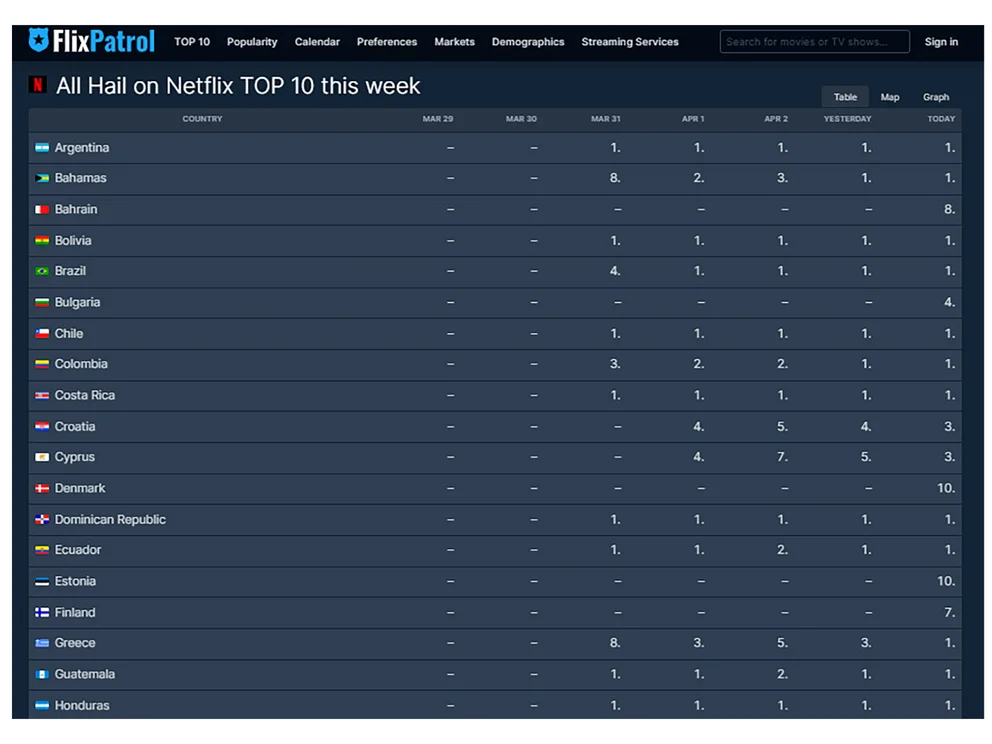Viewport: 992px width, 744px height.
Task: Switch to the Graph view tab
Action: [935, 97]
